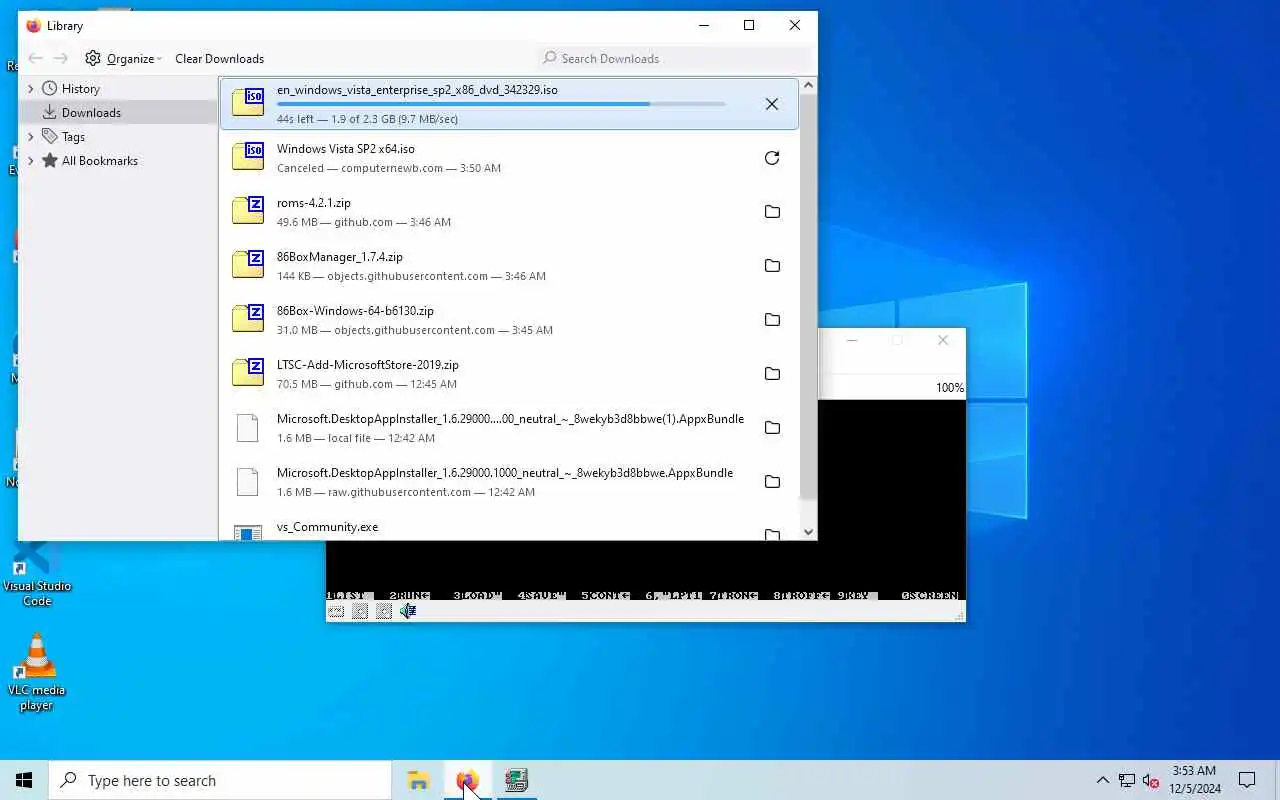Select the roms-4.2.1.zip entry name
The height and width of the screenshot is (800, 1280).
click(x=314, y=203)
